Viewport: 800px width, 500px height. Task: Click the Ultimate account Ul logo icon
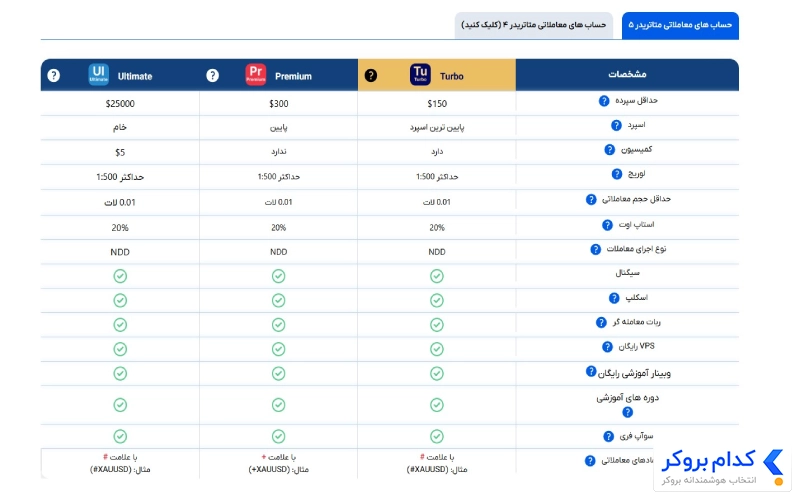(98, 74)
